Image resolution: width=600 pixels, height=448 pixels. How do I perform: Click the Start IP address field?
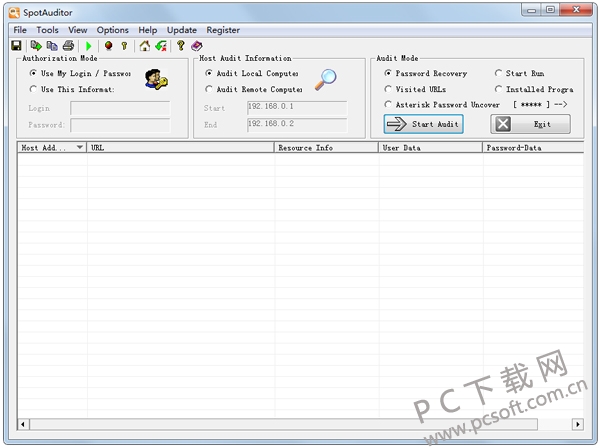pos(297,108)
